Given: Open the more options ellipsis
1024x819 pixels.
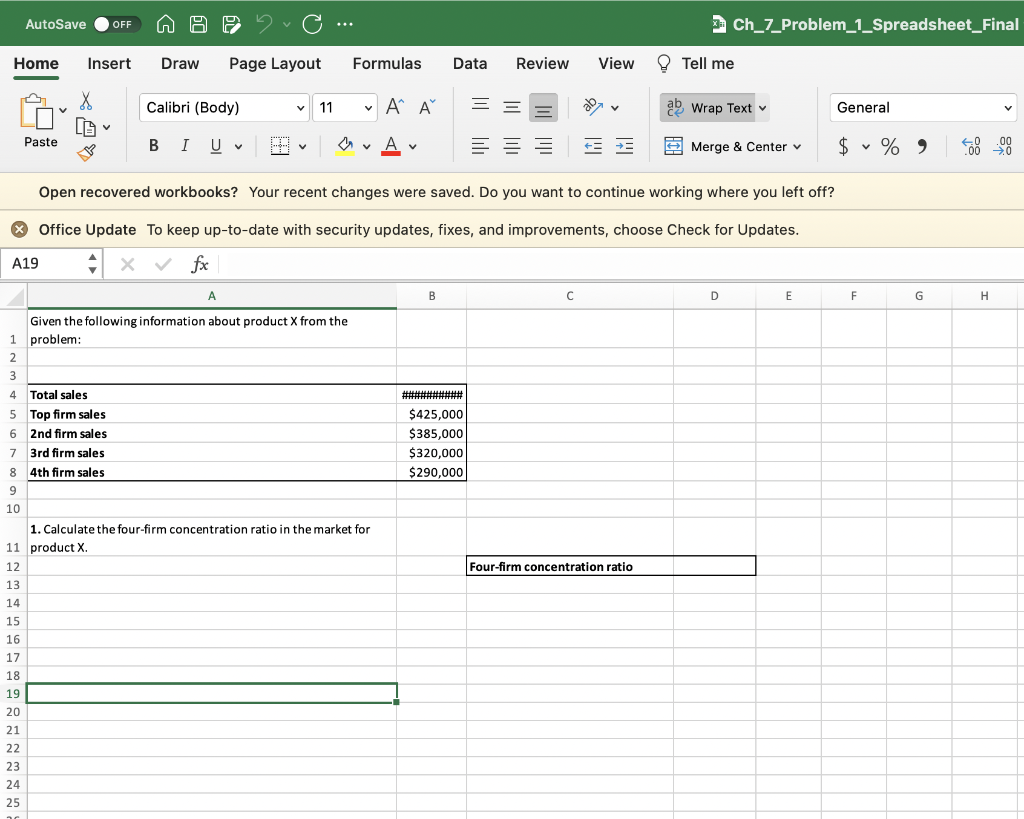Looking at the screenshot, I should [345, 24].
